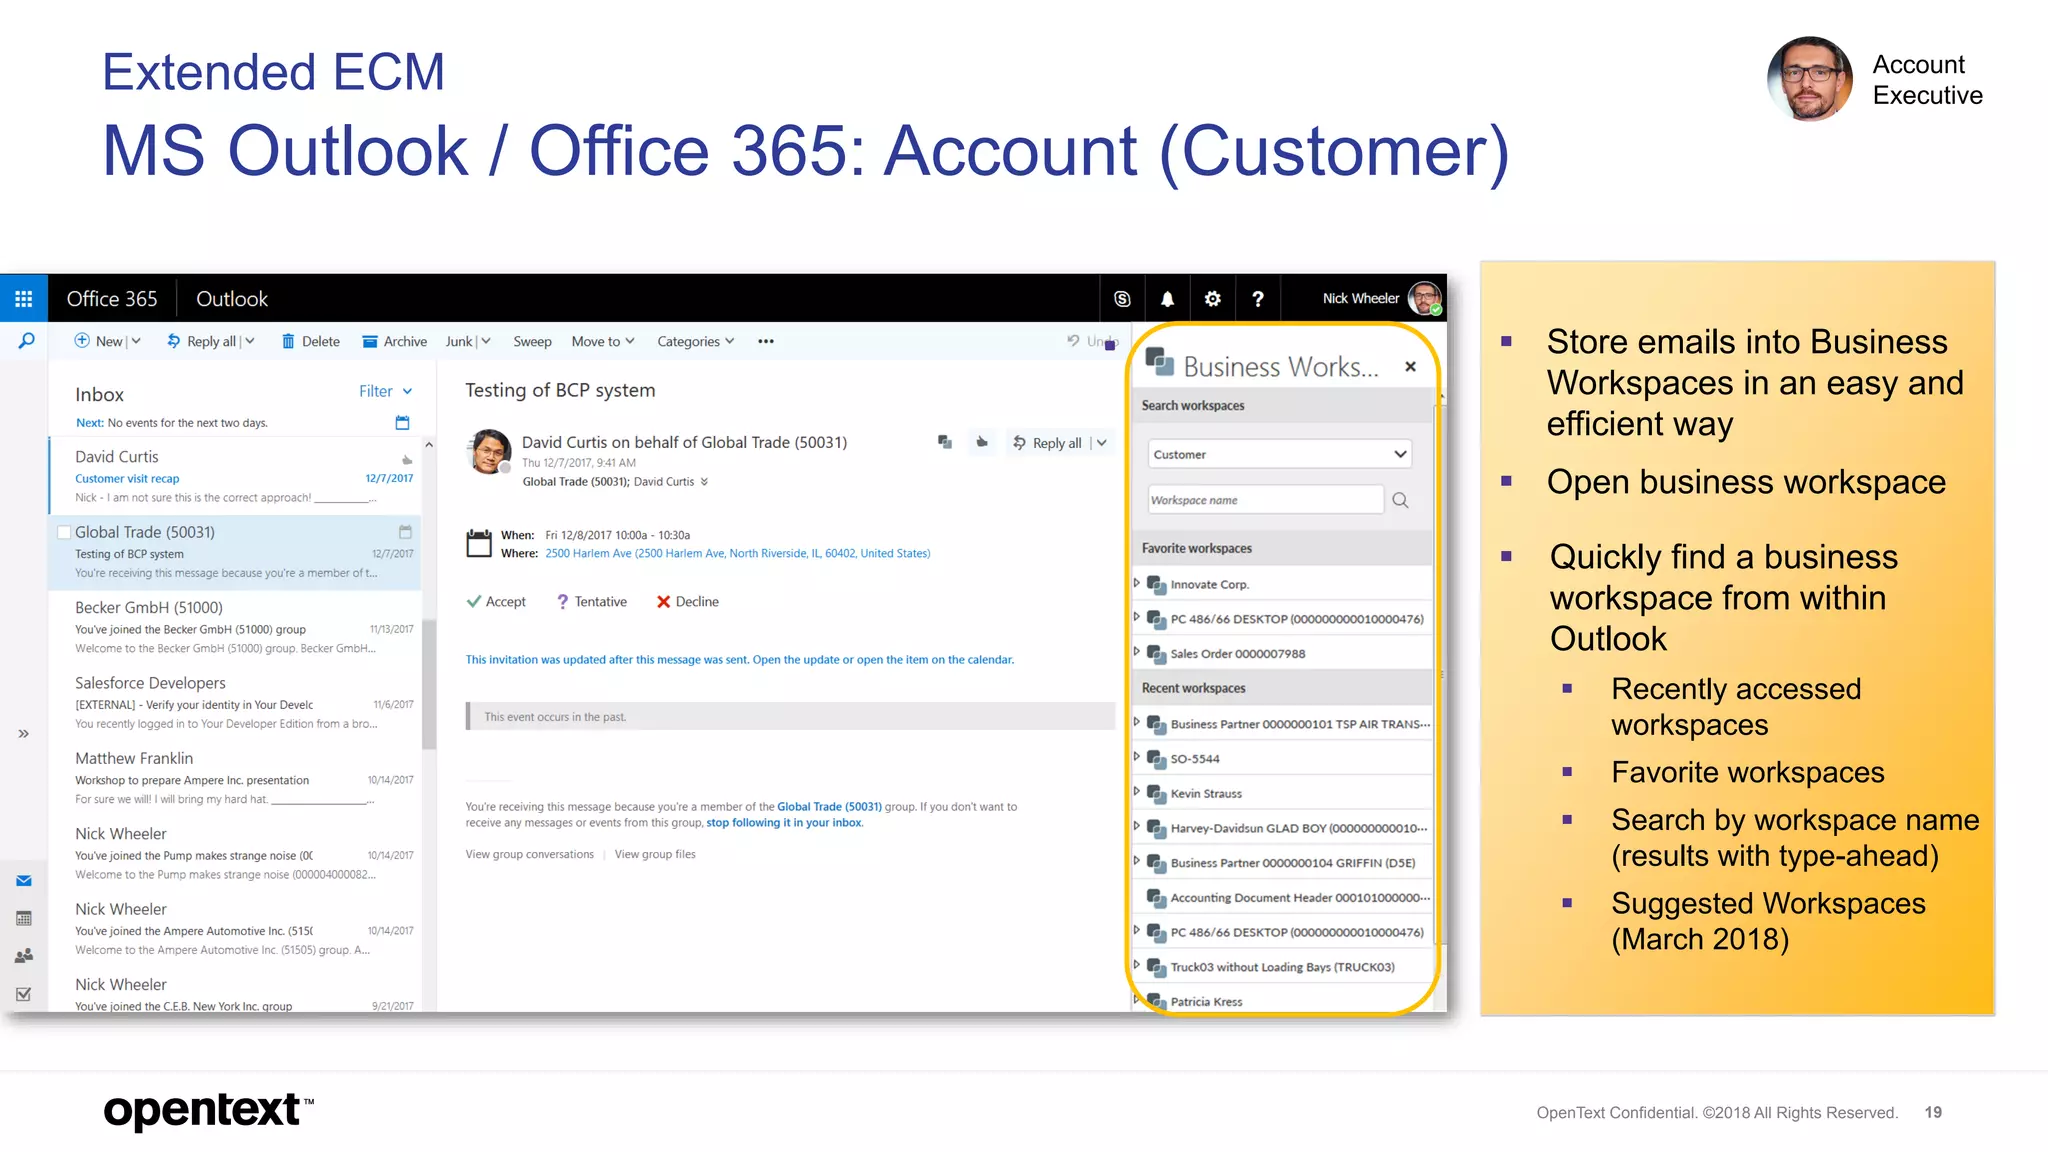The height and width of the screenshot is (1152, 2048).
Task: Expand the Innovate Corp. tree arrow
Action: click(x=1136, y=583)
